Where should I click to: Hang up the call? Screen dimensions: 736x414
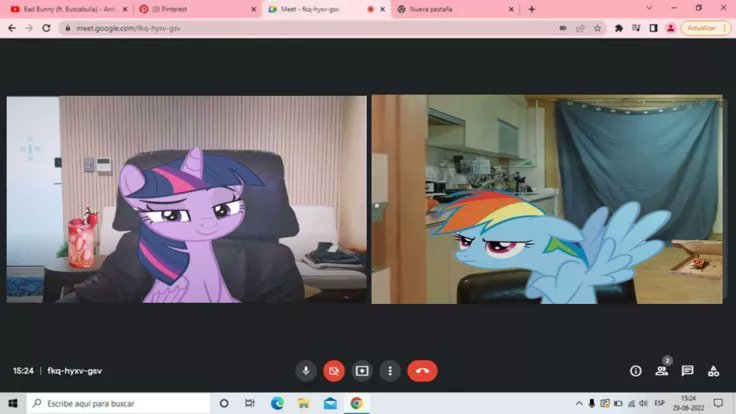(x=422, y=371)
